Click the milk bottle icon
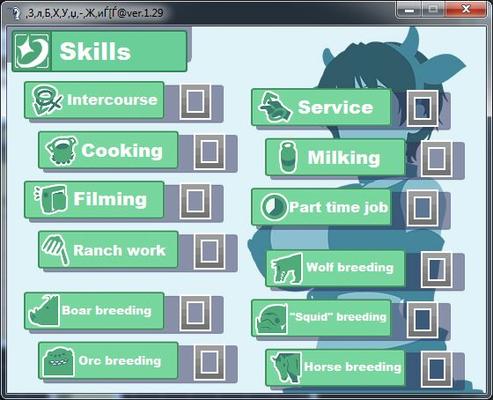This screenshot has height=400, width=493. (x=288, y=157)
